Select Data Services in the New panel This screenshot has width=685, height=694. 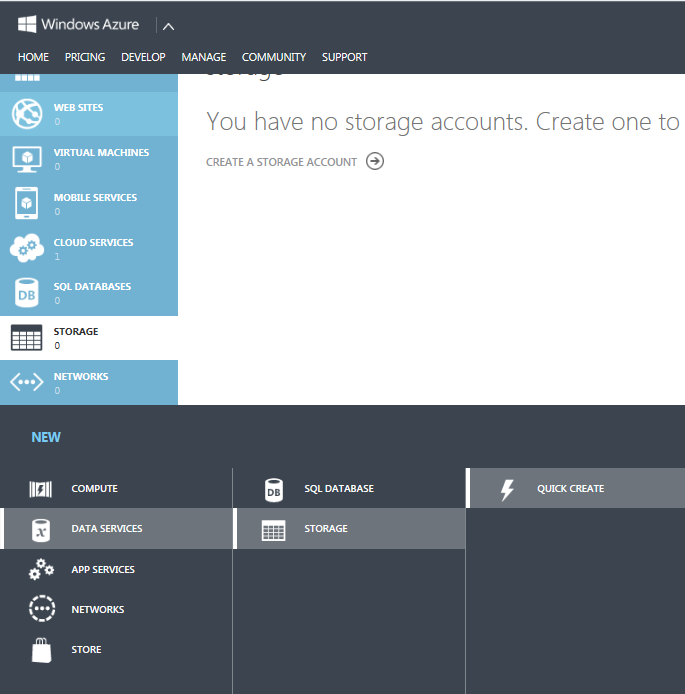coord(107,529)
